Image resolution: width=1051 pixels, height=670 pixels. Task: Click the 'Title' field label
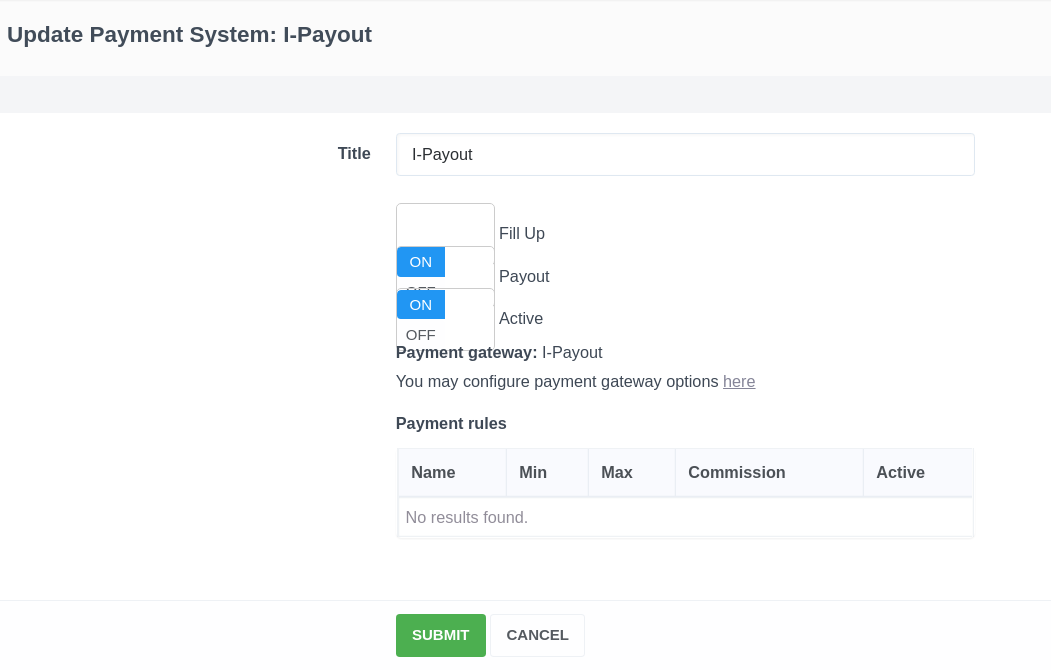[354, 154]
